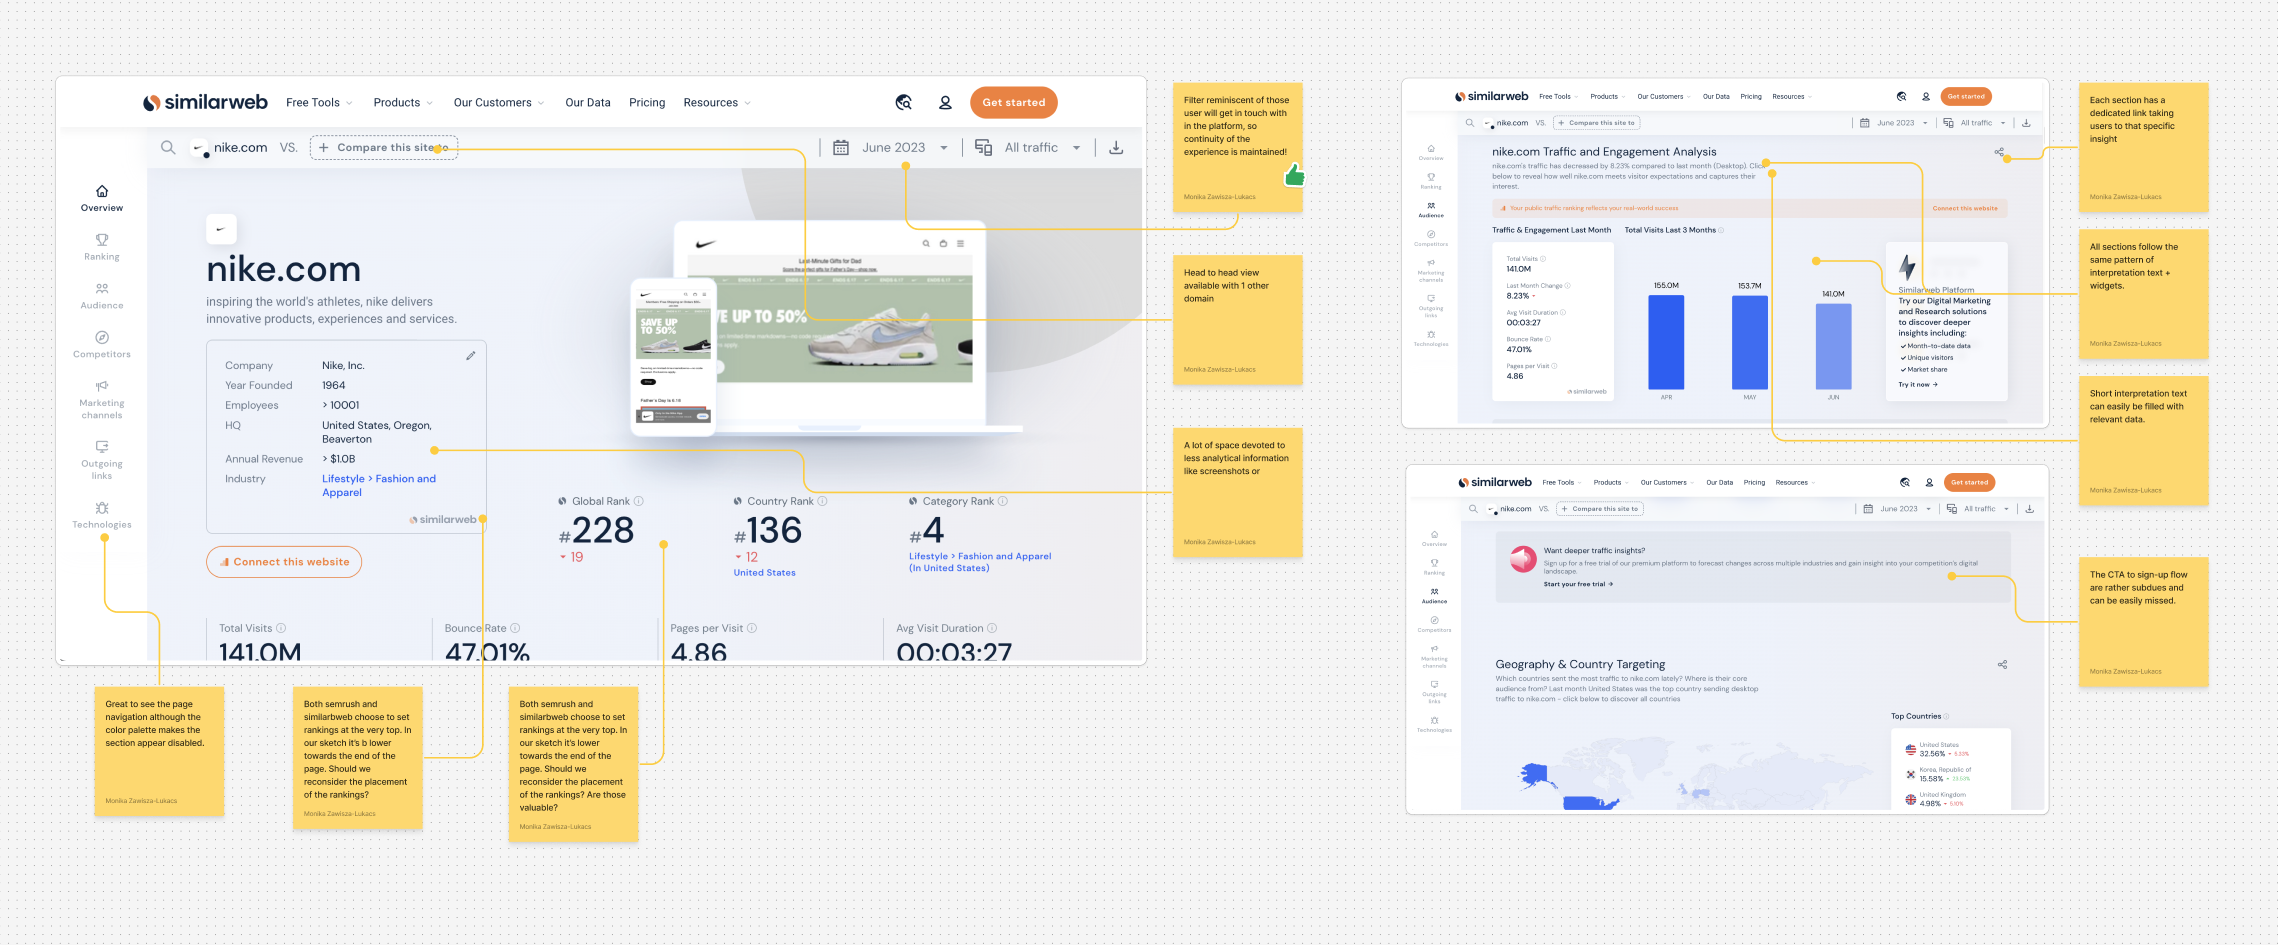Open Competitors in large screenshot's sidebar

pyautogui.click(x=102, y=345)
